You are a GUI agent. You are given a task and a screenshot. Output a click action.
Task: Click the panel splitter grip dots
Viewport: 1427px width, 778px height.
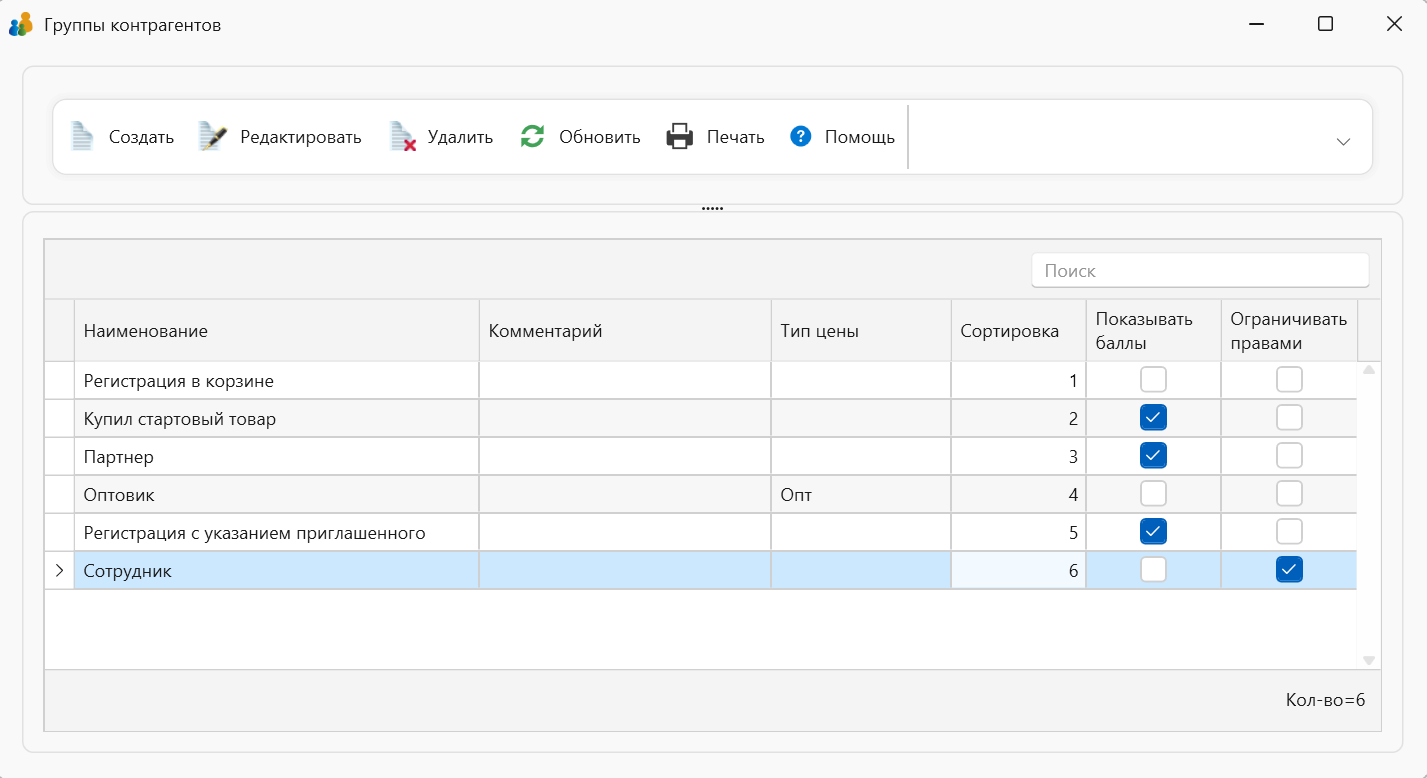point(712,208)
